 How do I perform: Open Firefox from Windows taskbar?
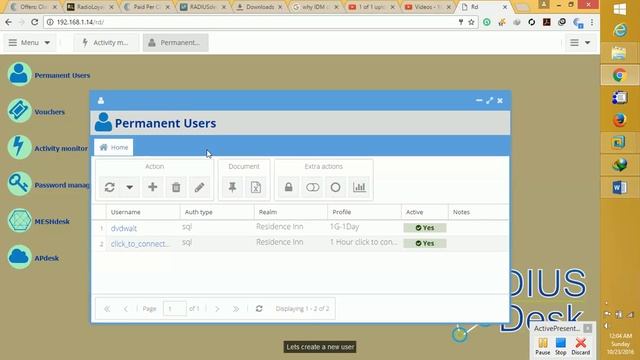620,120
